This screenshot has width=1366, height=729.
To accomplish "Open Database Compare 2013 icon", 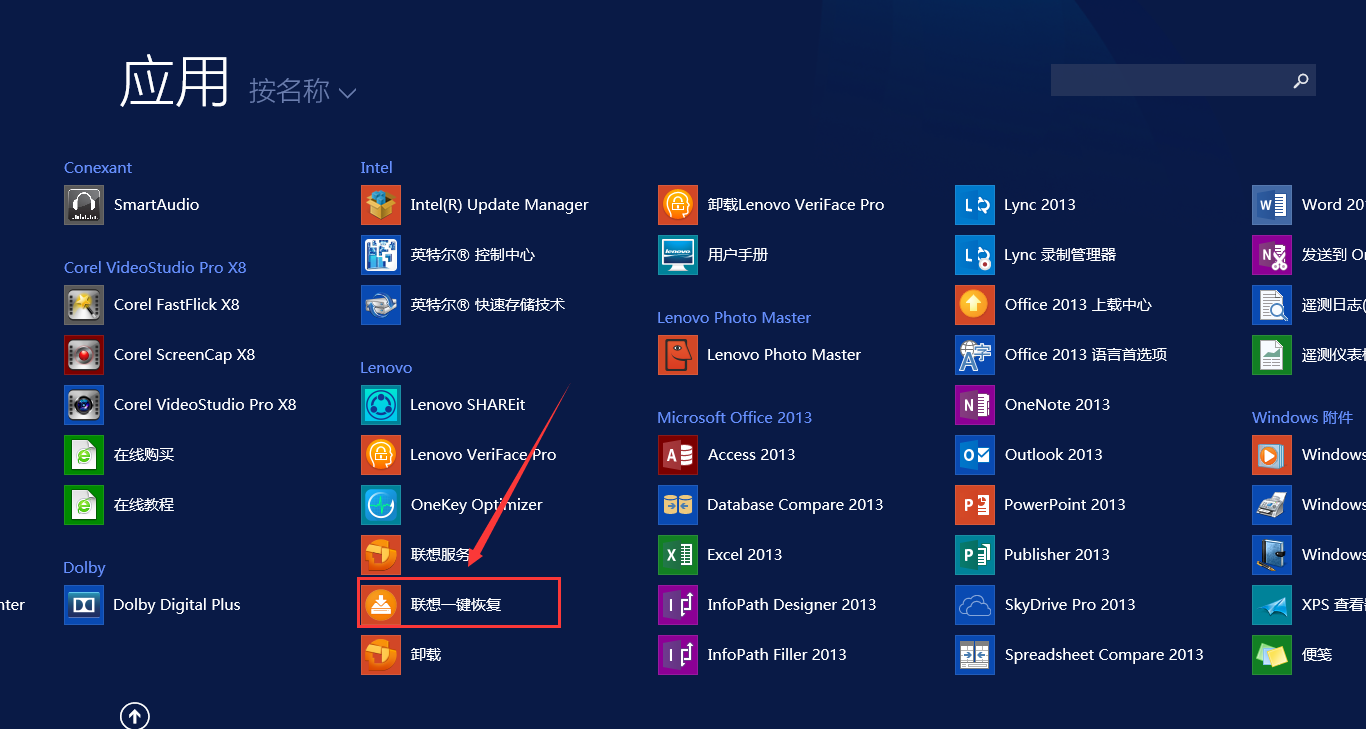I will [x=678, y=505].
